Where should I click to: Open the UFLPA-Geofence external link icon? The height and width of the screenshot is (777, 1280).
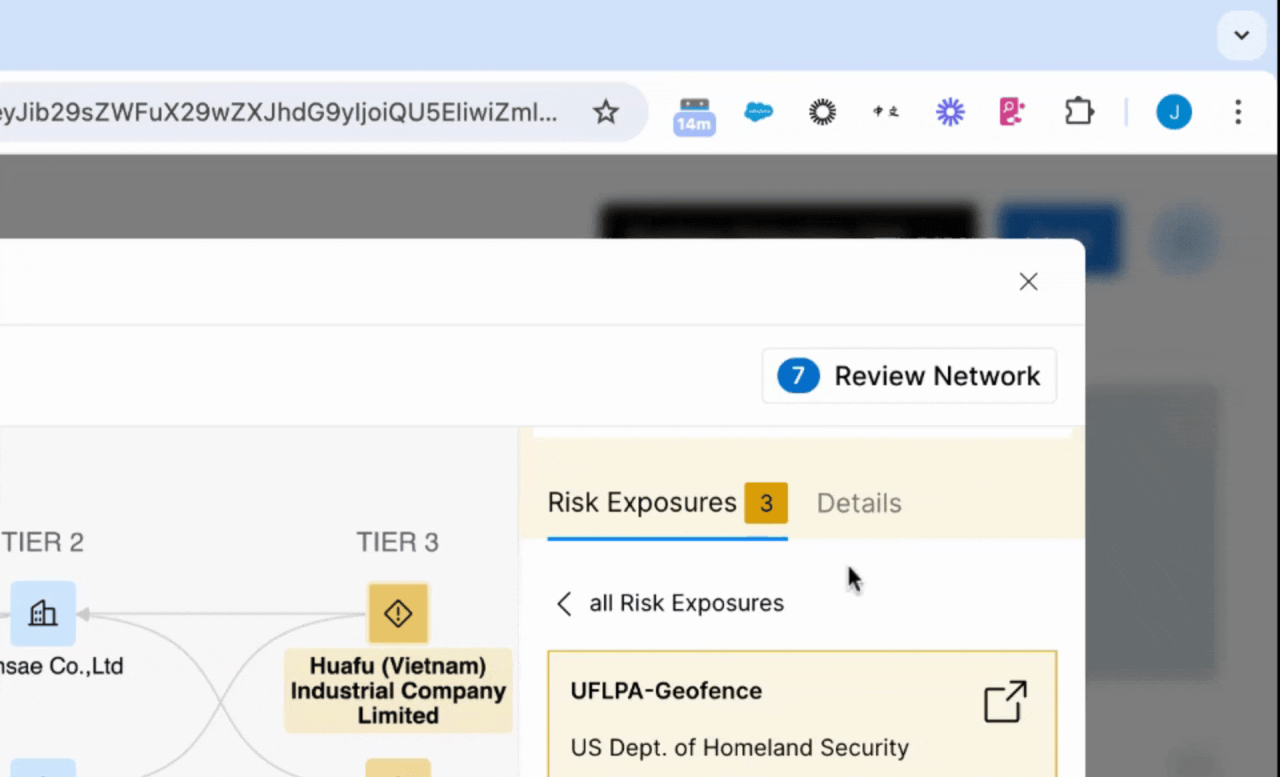tap(1005, 701)
